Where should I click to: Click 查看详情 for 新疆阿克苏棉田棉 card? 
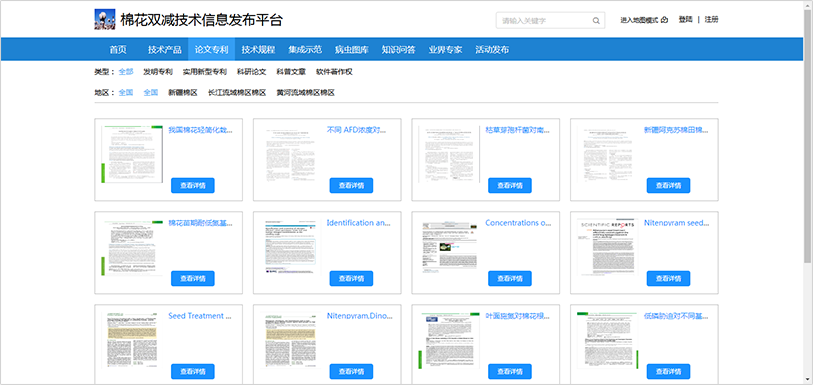tap(668, 186)
